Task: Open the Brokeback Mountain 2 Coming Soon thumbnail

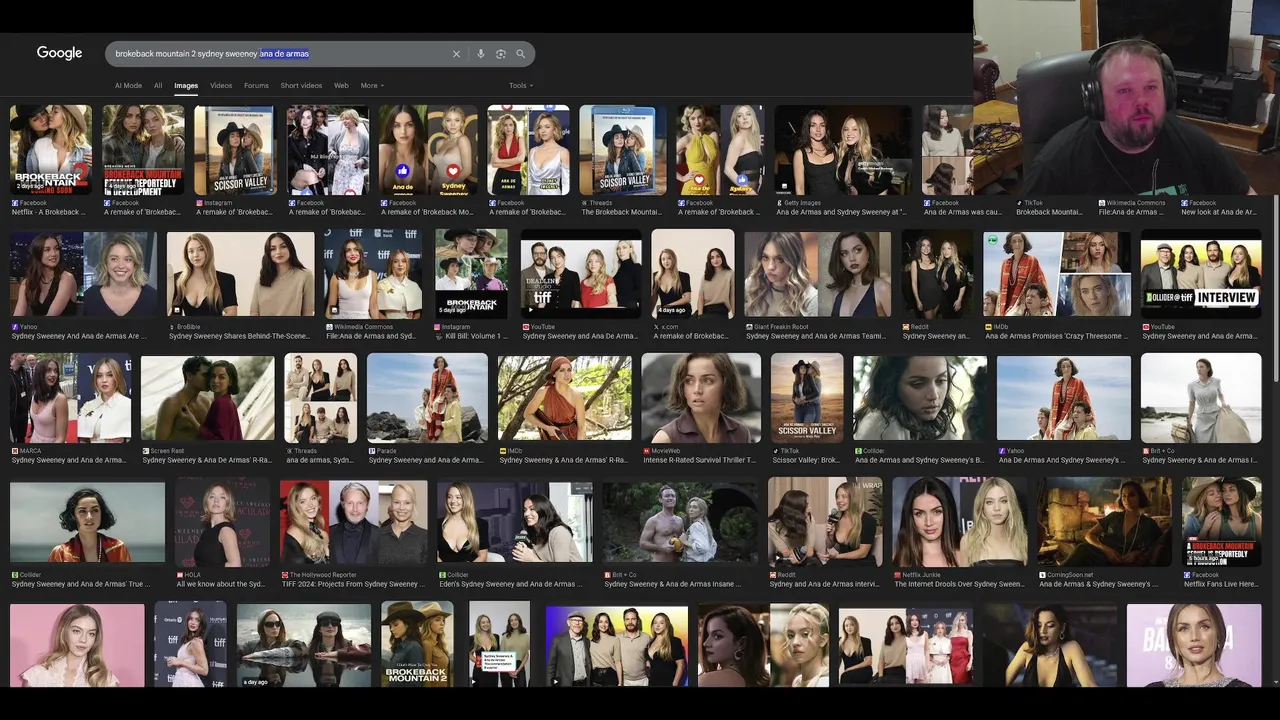Action: pyautogui.click(x=51, y=150)
